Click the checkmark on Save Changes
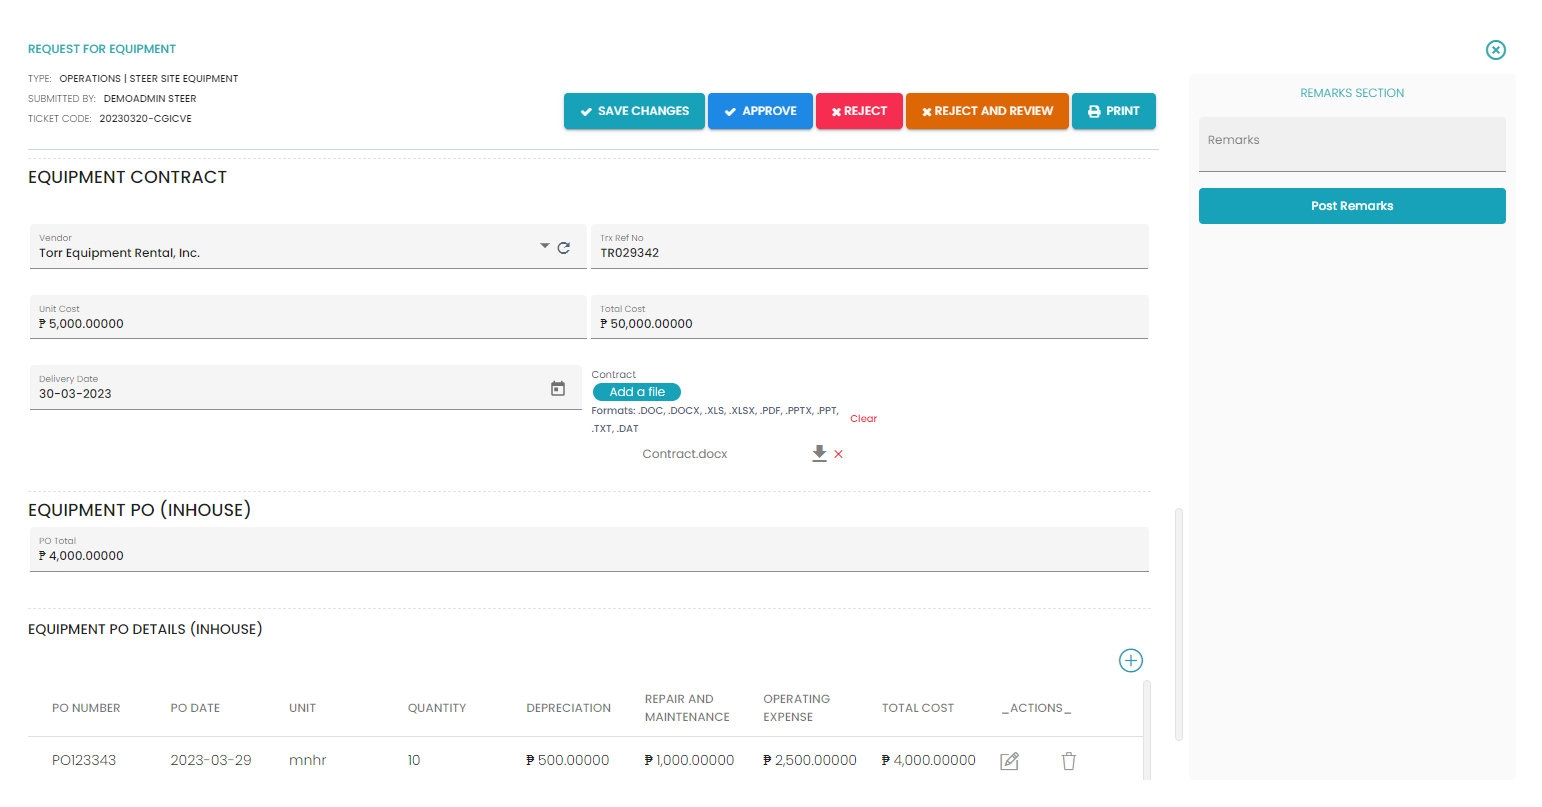 point(585,111)
